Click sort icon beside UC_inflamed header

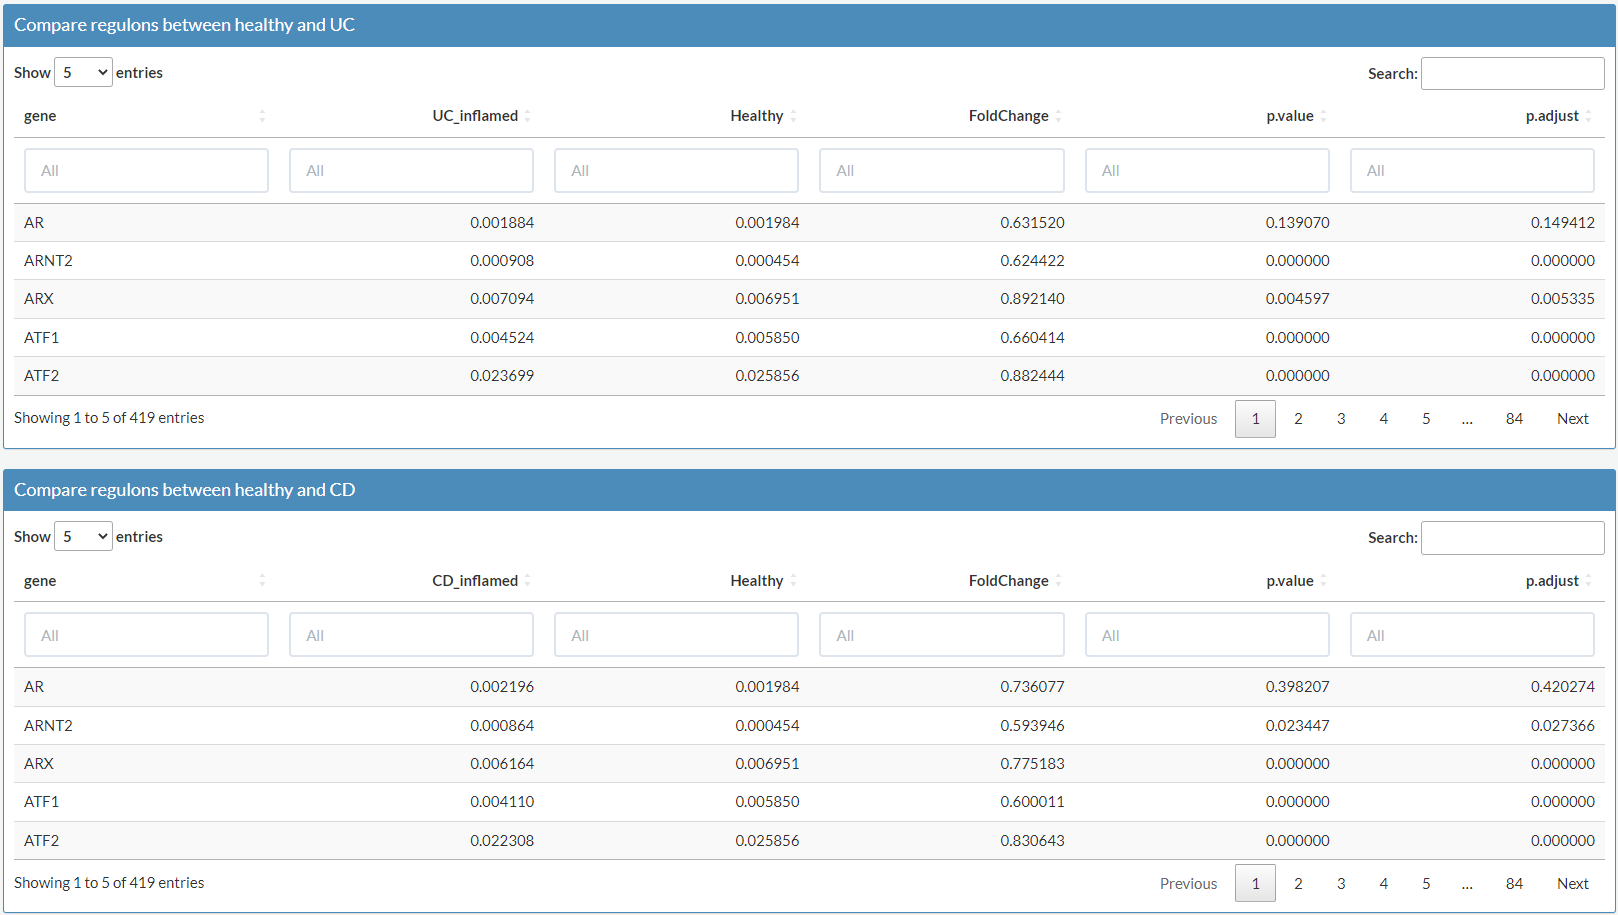point(527,116)
